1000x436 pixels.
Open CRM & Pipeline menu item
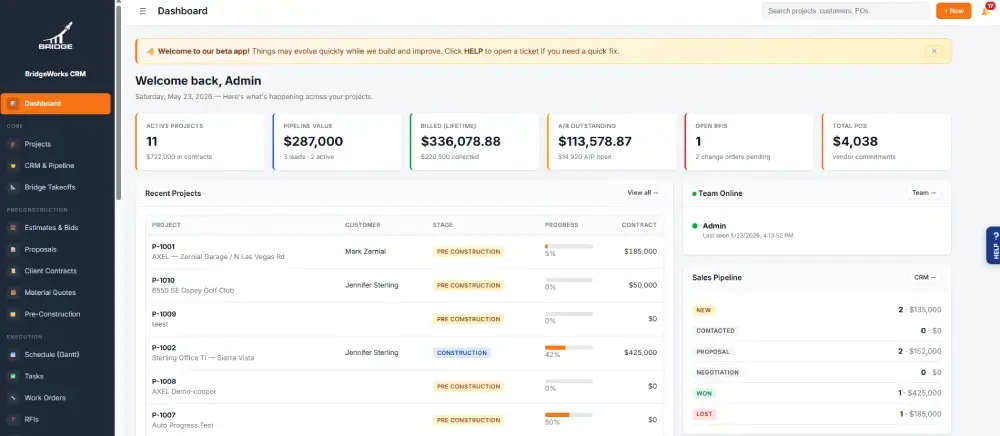coord(56,166)
